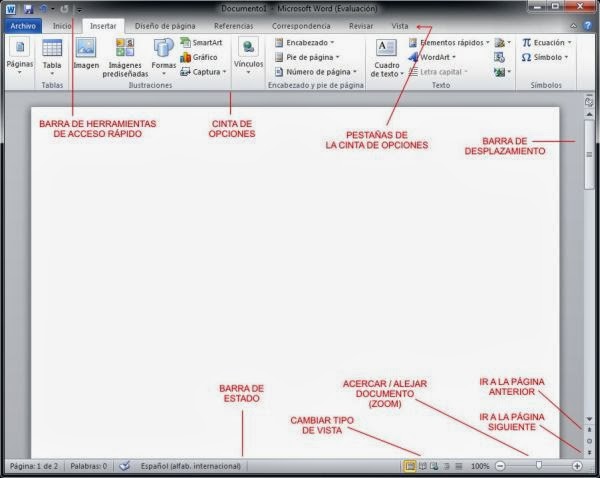
Task: Switch to the Inicio tab
Action: click(x=62, y=26)
